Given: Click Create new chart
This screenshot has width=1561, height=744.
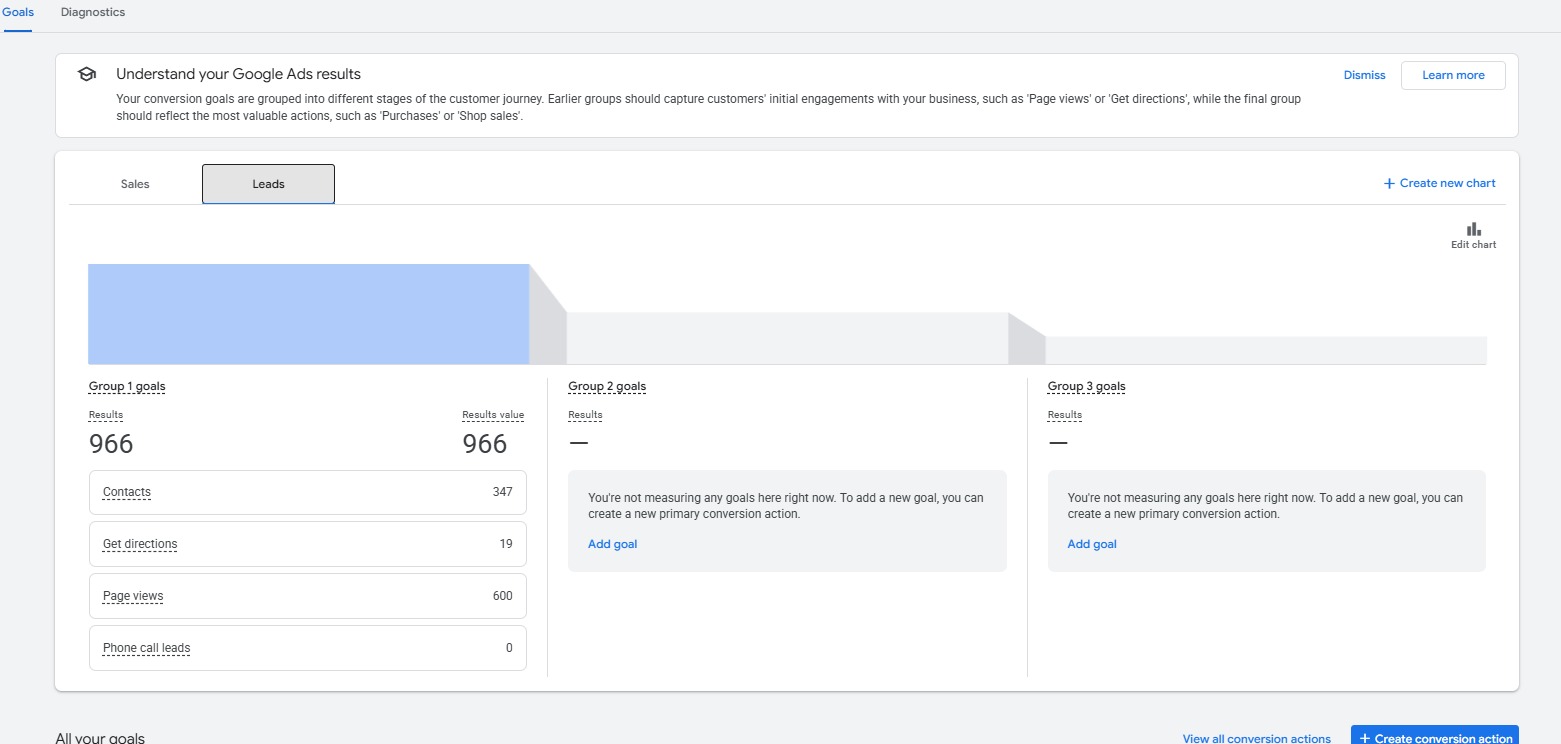Looking at the screenshot, I should point(1439,183).
